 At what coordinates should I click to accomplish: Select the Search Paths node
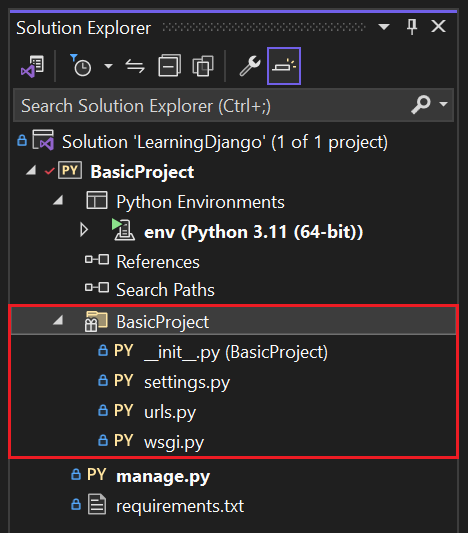click(x=165, y=290)
